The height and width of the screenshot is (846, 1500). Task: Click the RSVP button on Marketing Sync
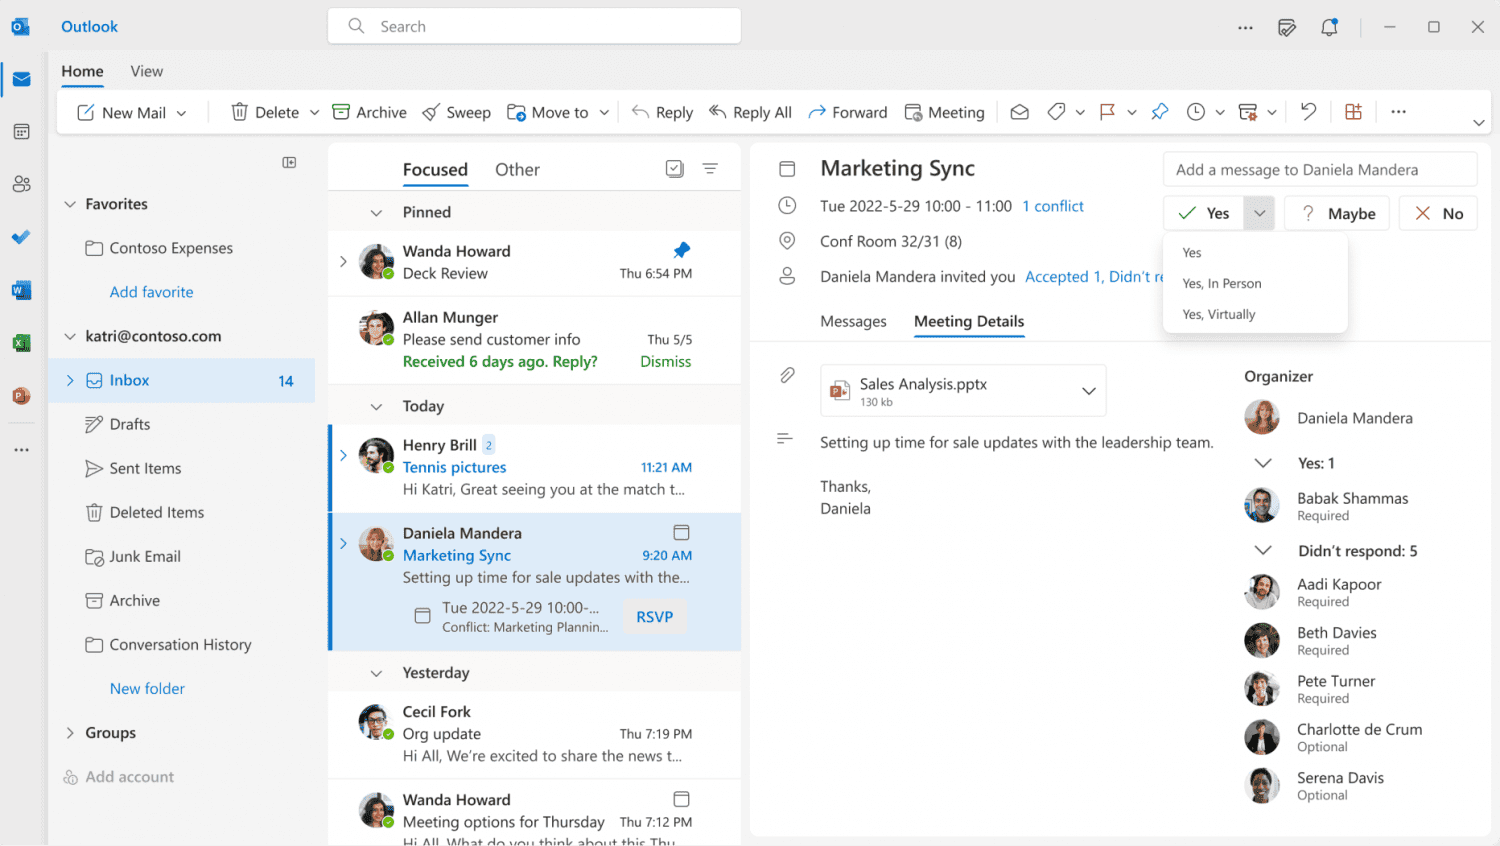coord(655,617)
